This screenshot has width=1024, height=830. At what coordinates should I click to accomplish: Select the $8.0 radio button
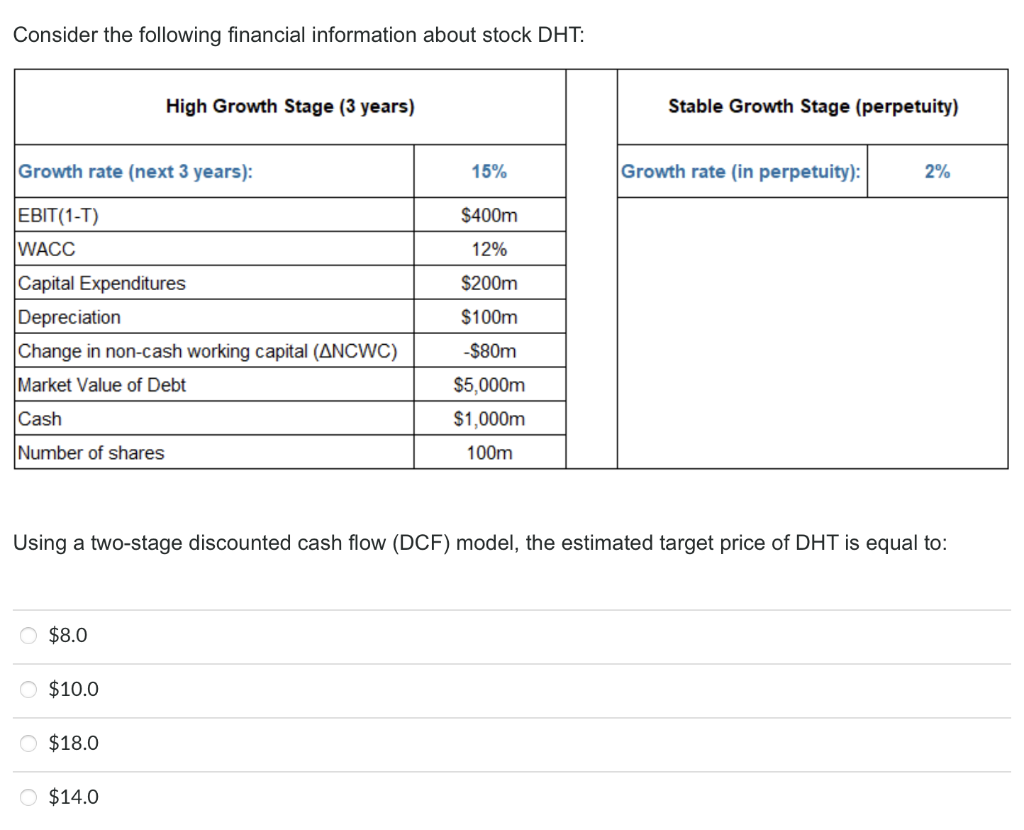pos(28,634)
